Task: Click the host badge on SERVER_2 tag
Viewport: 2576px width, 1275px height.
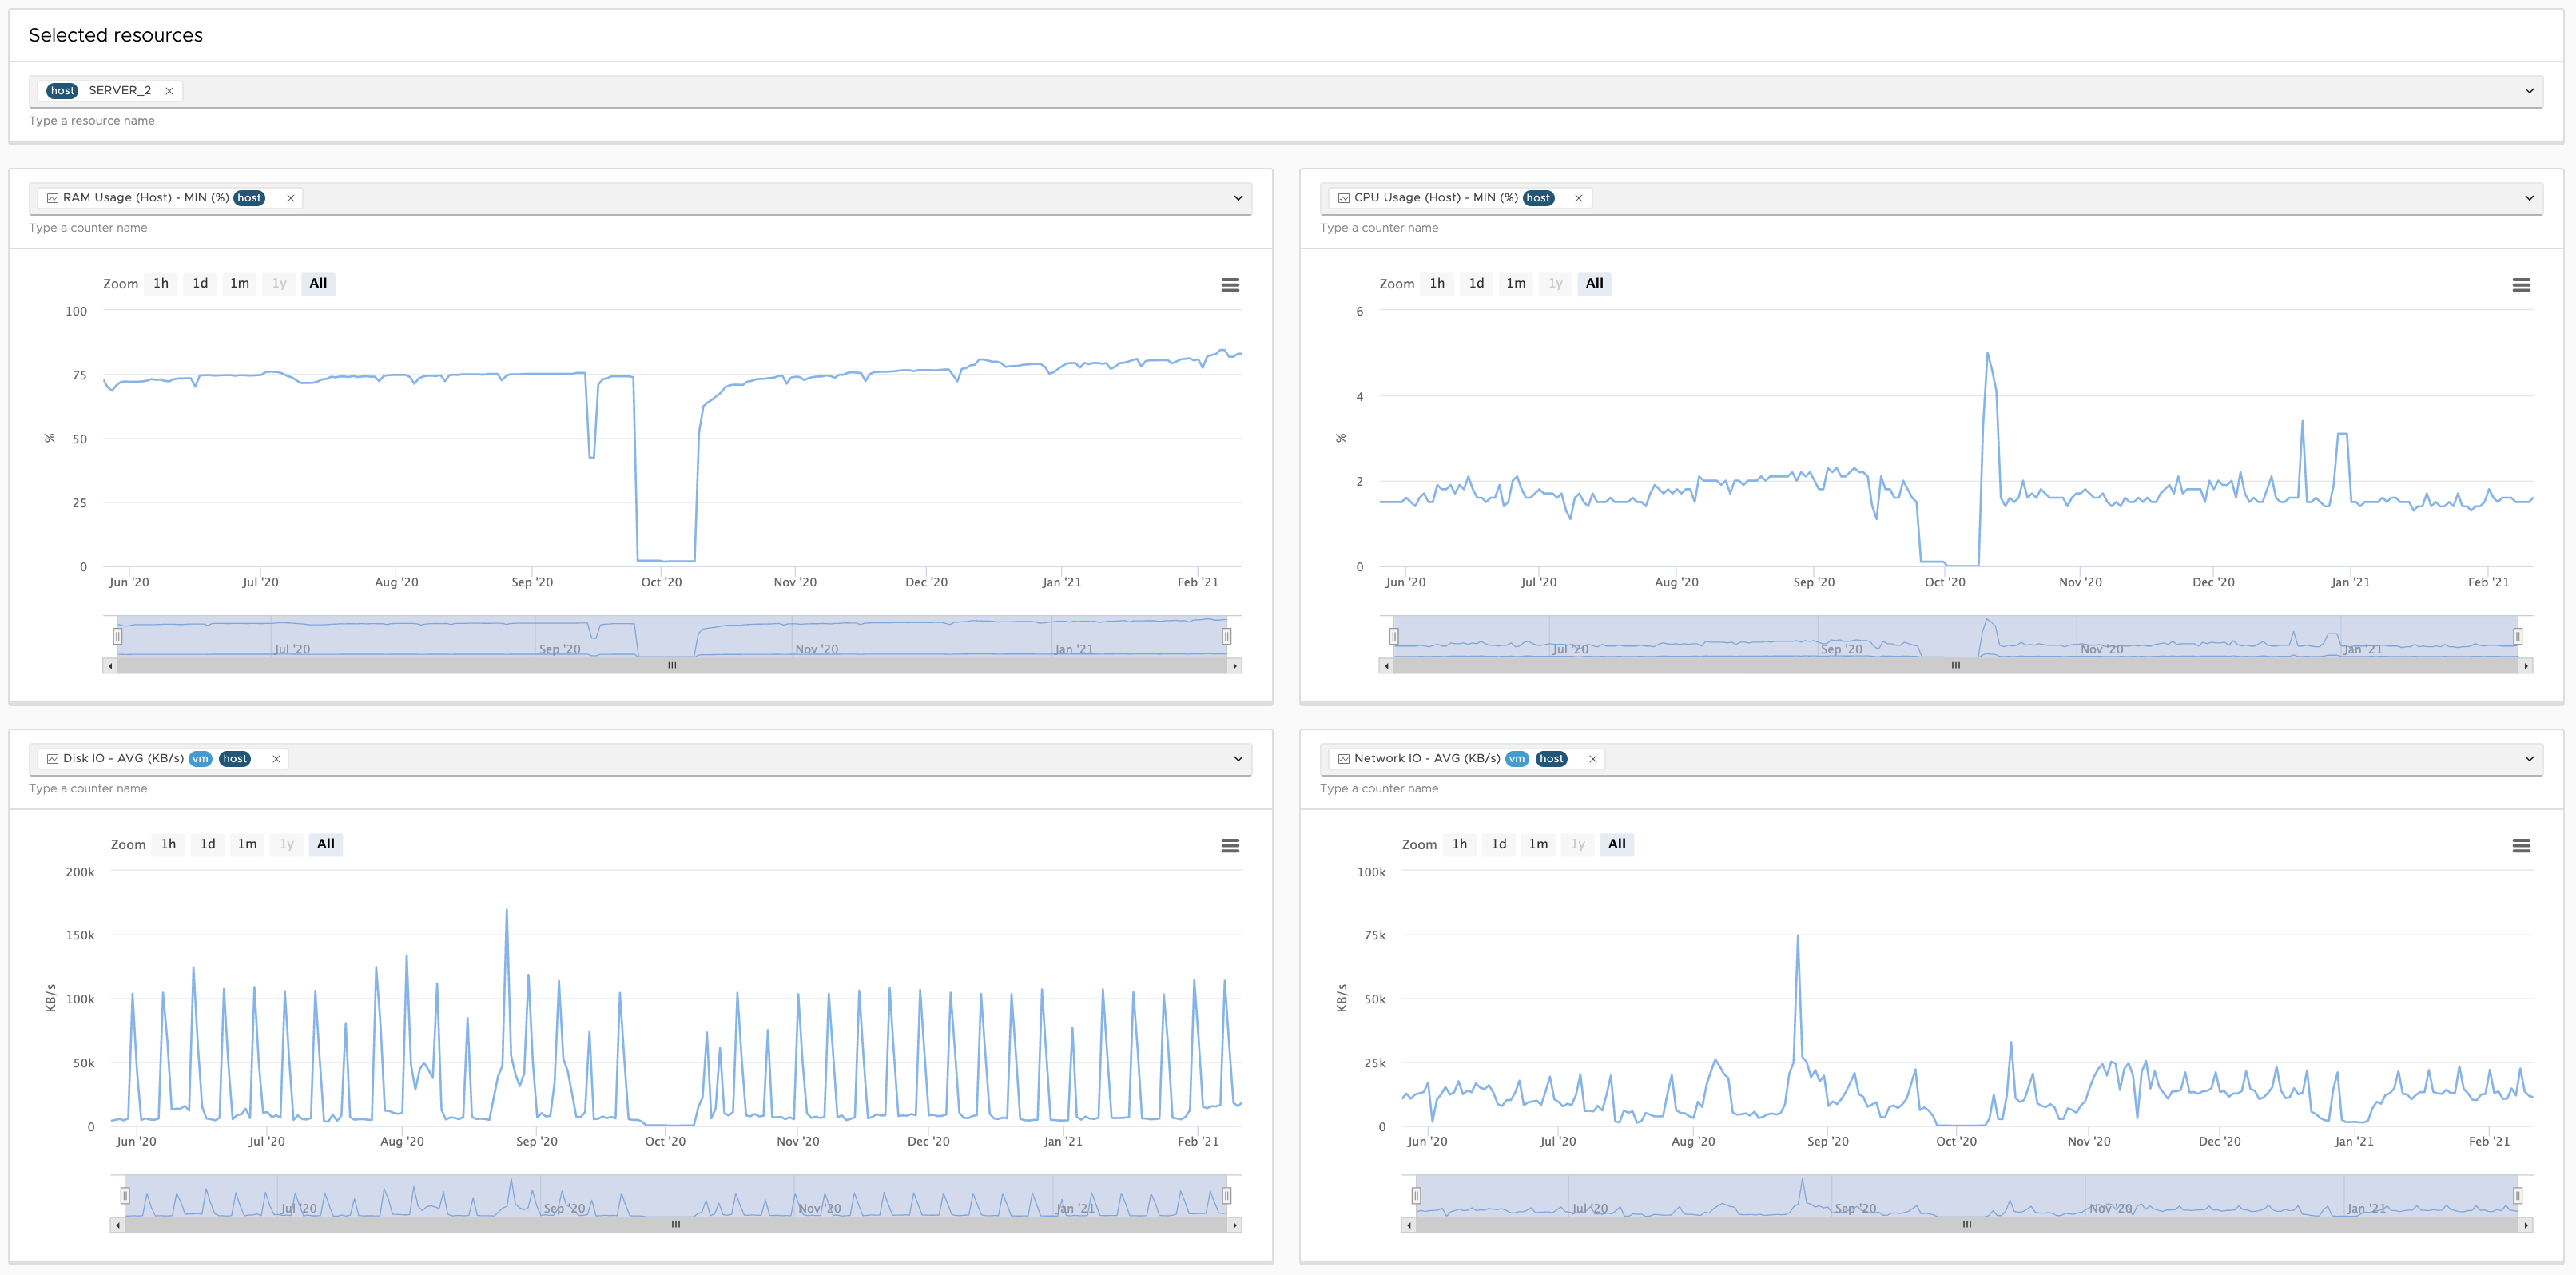Action: click(62, 91)
